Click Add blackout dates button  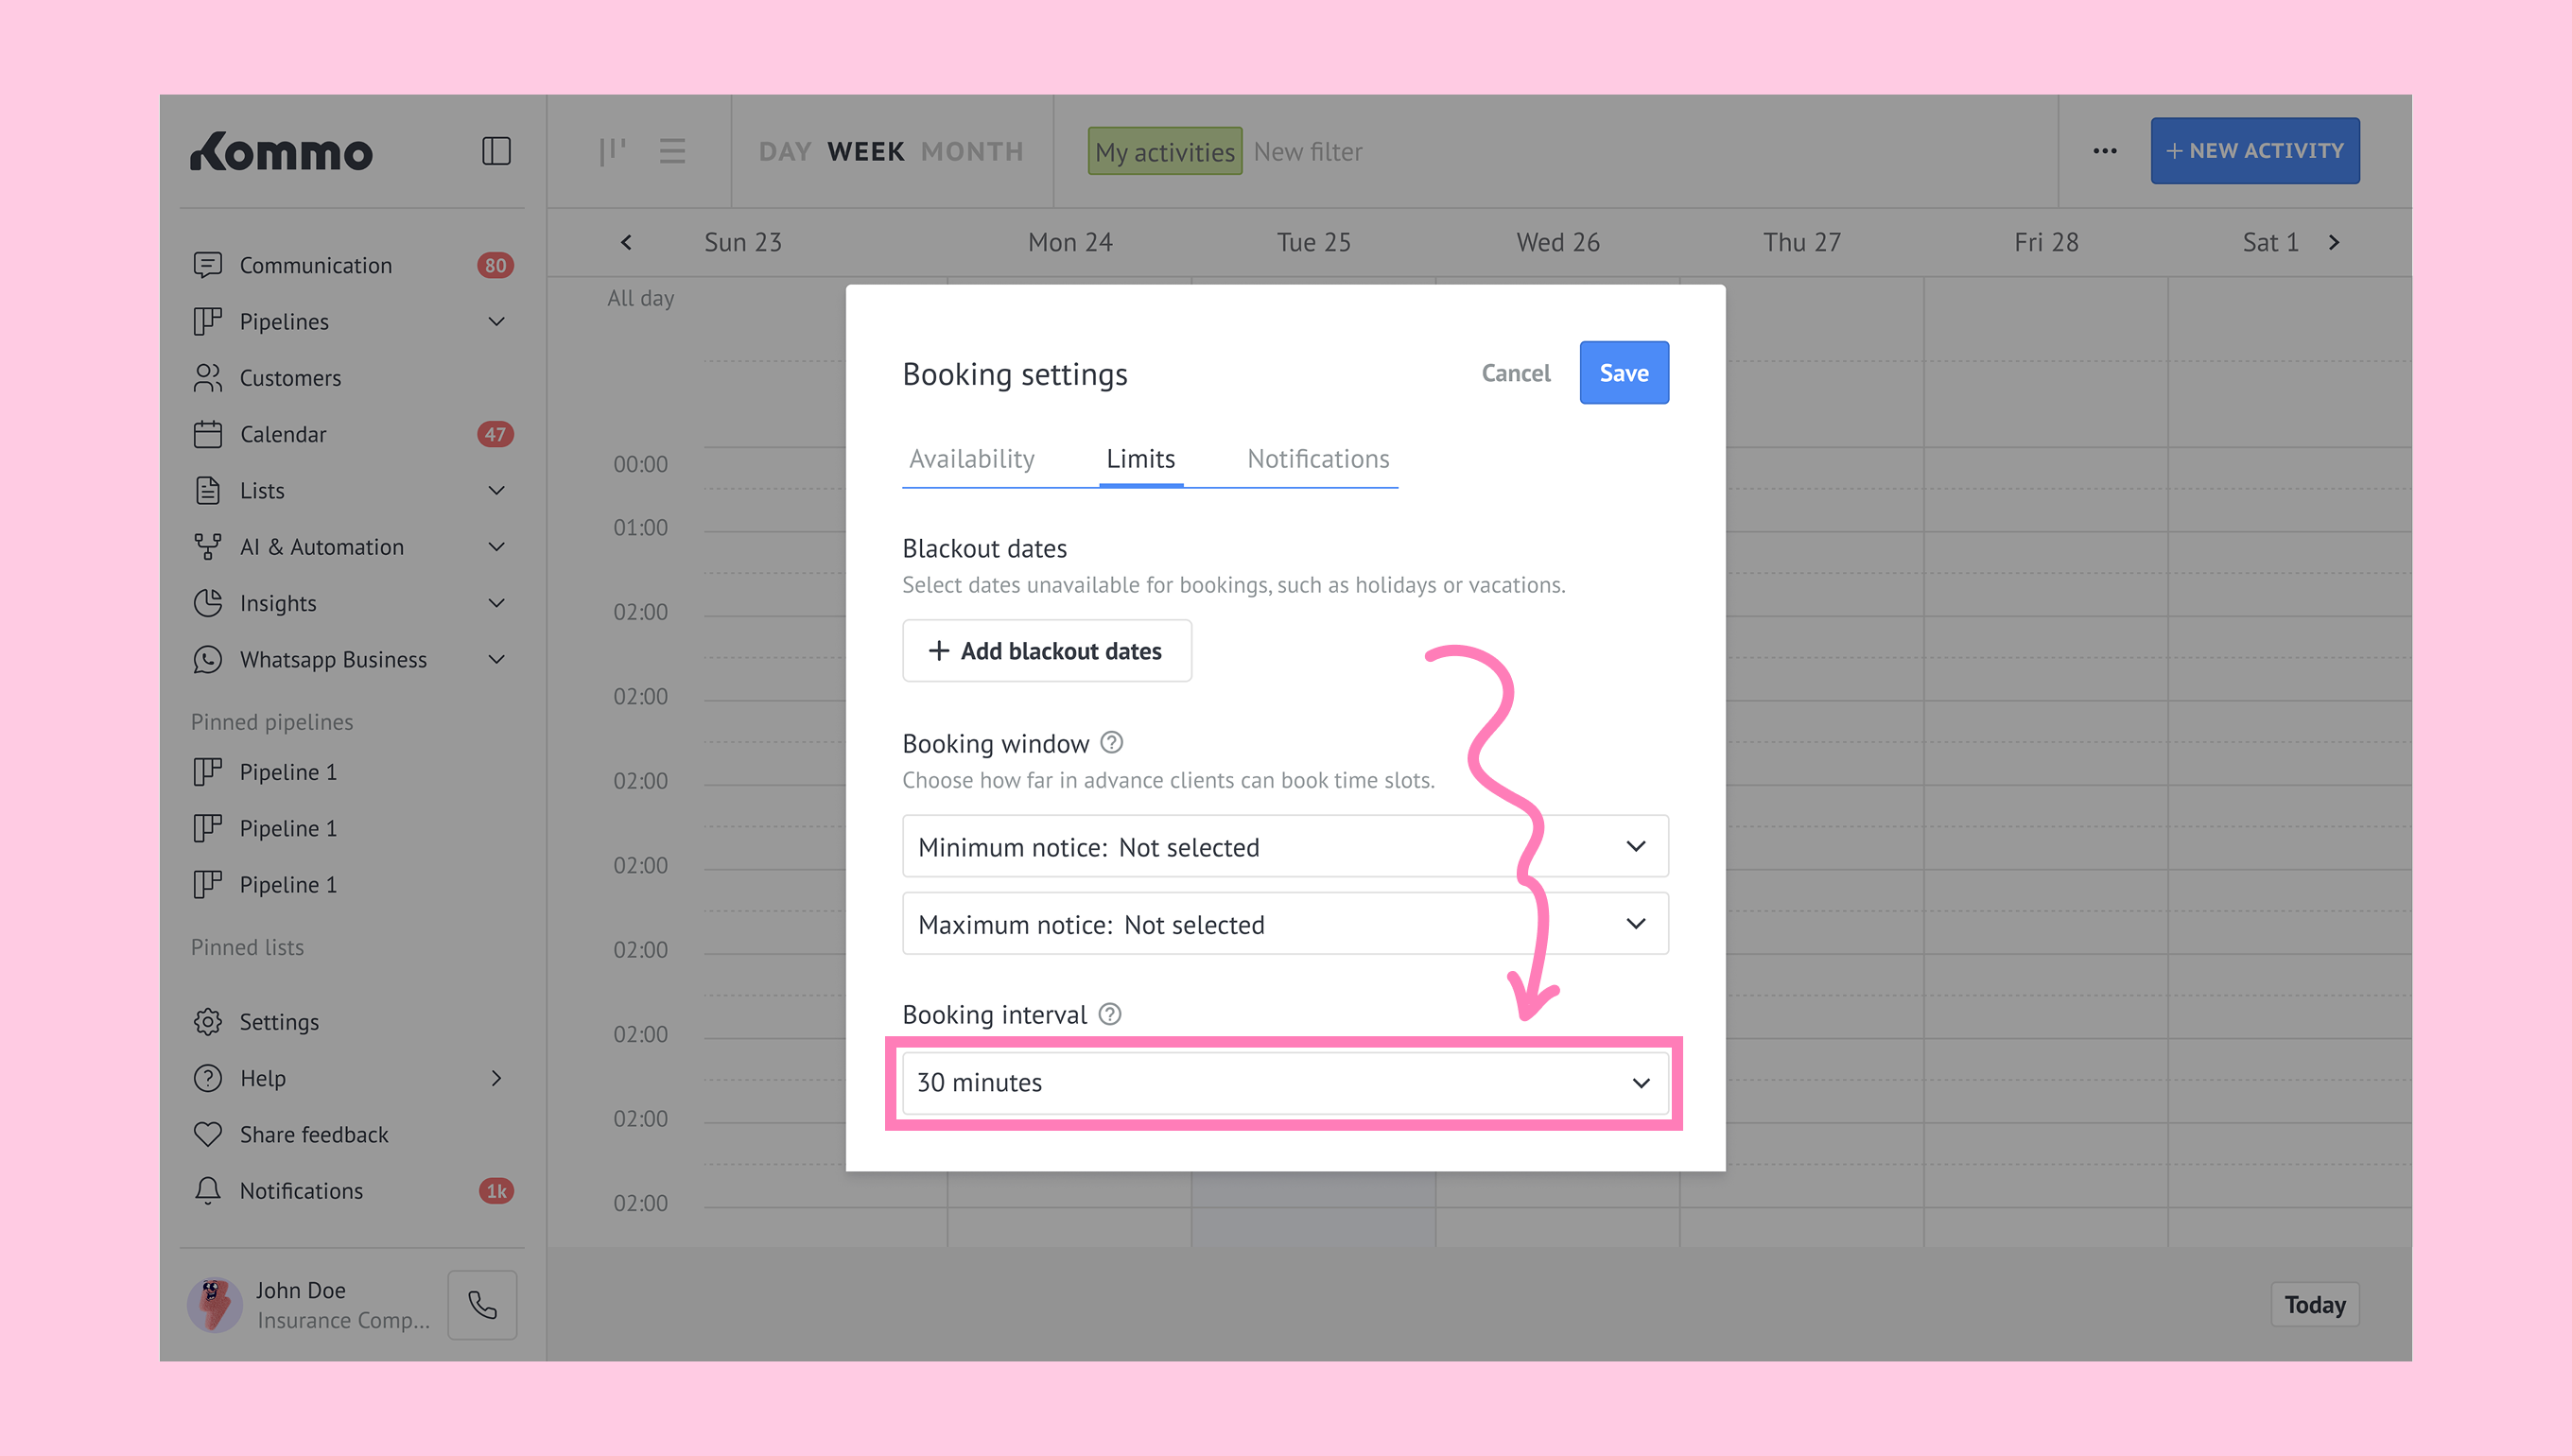(1046, 650)
